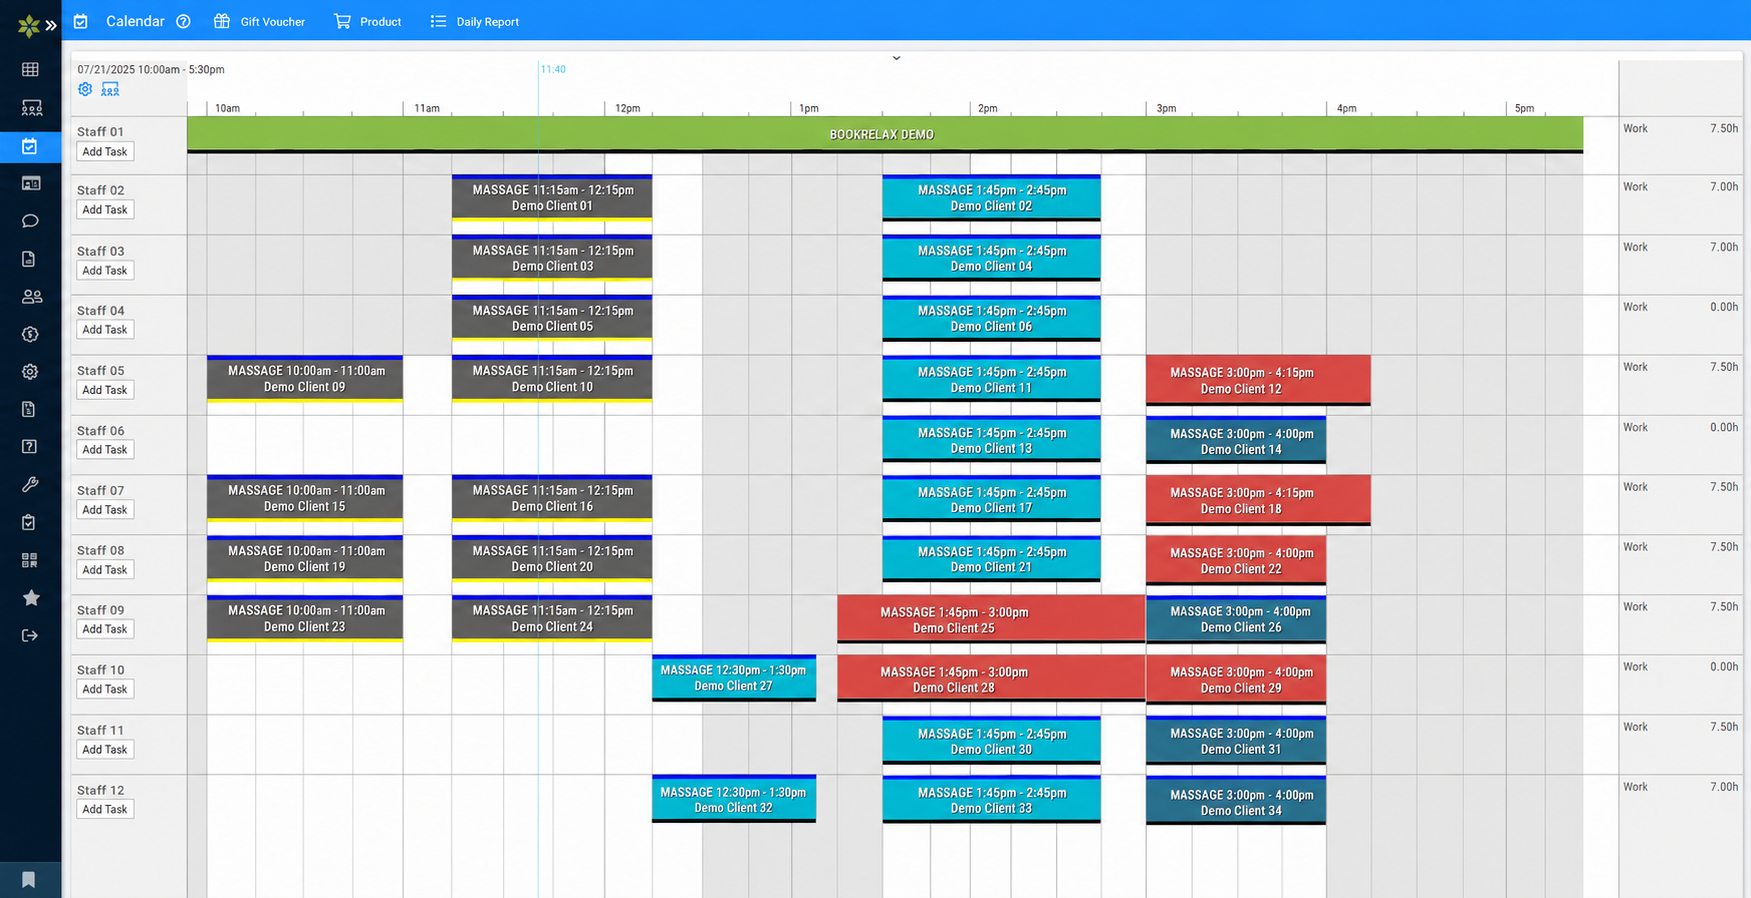
Task: Open Demo Client 20 massage booking
Action: pos(552,559)
